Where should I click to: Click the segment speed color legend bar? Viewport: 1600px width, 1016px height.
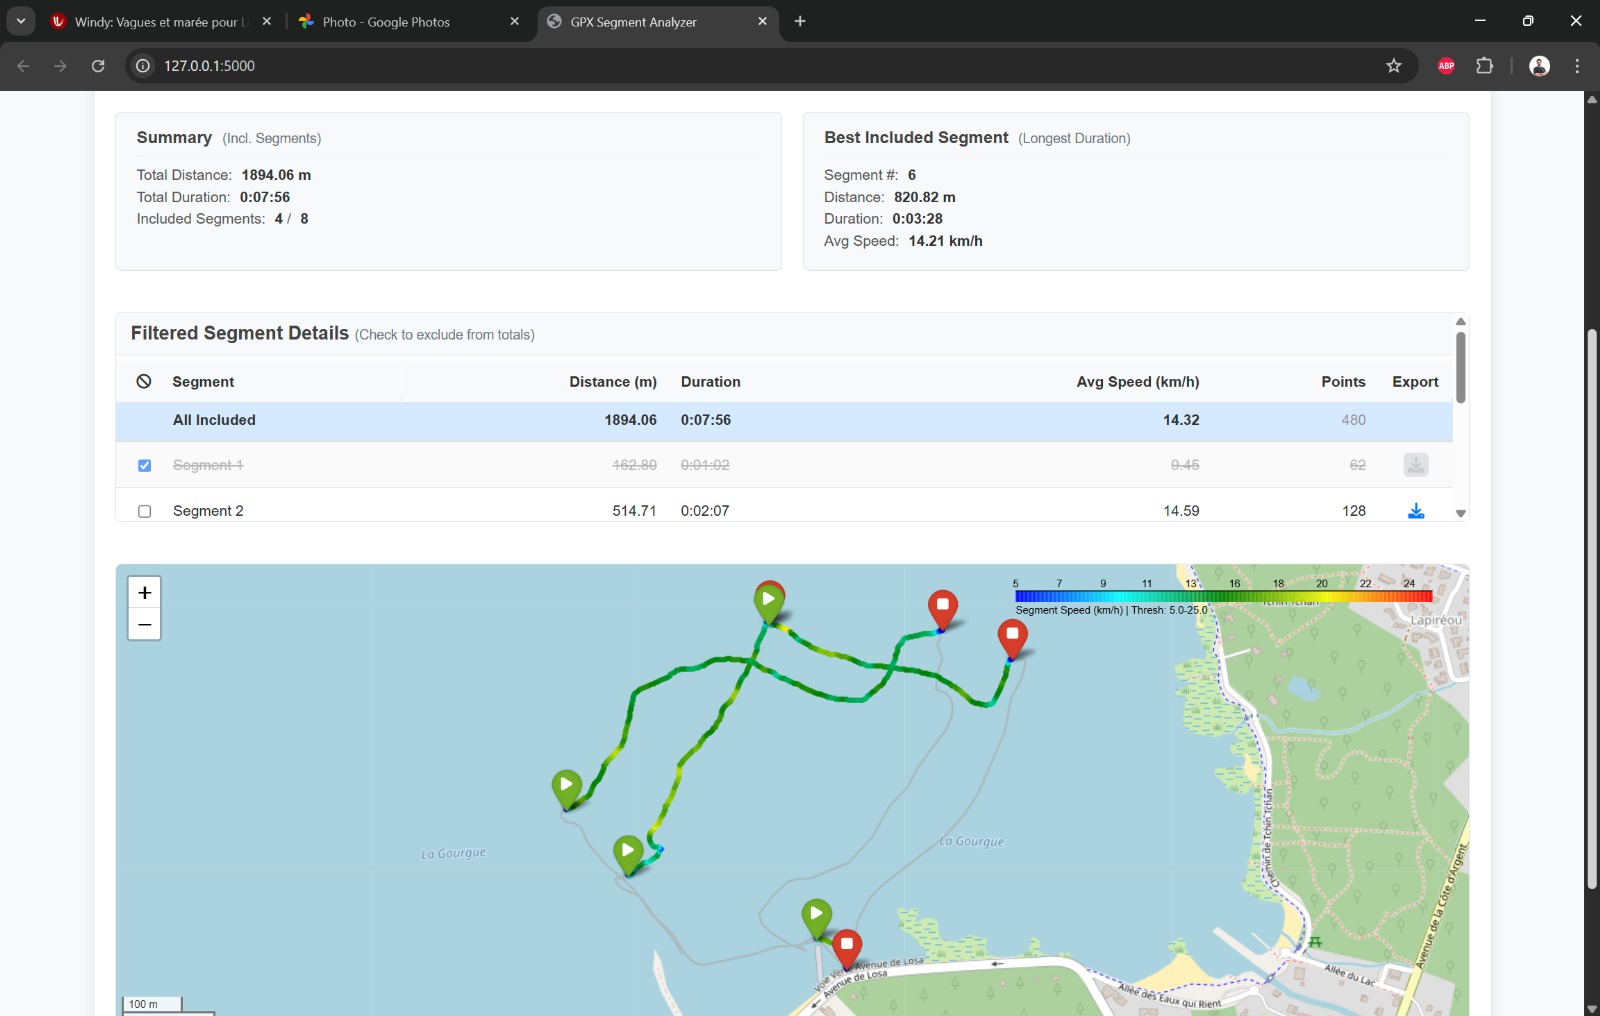pos(1223,596)
